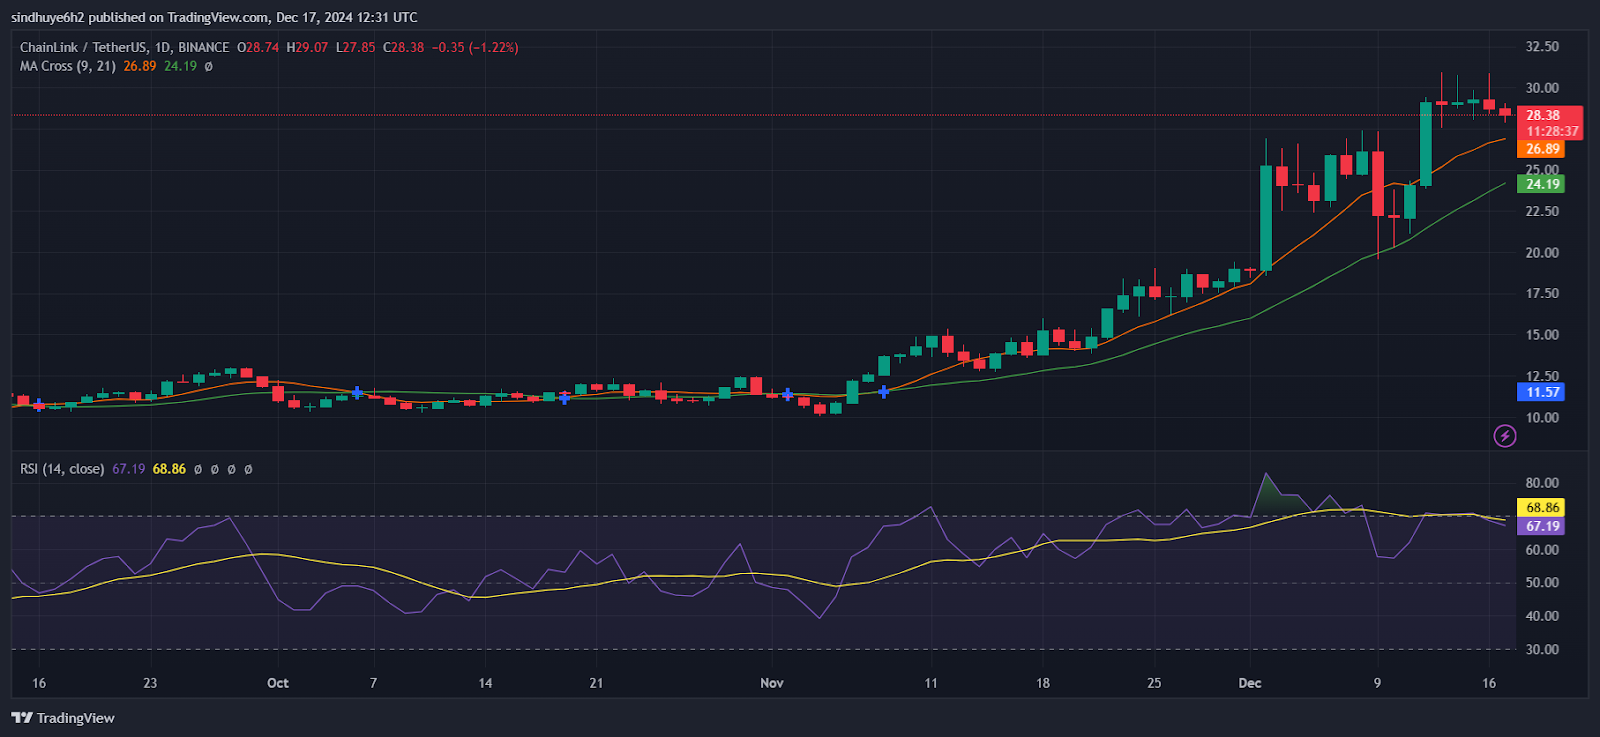The width and height of the screenshot is (1600, 737).
Task: Click the open value O28.74 in header
Action: point(258,47)
